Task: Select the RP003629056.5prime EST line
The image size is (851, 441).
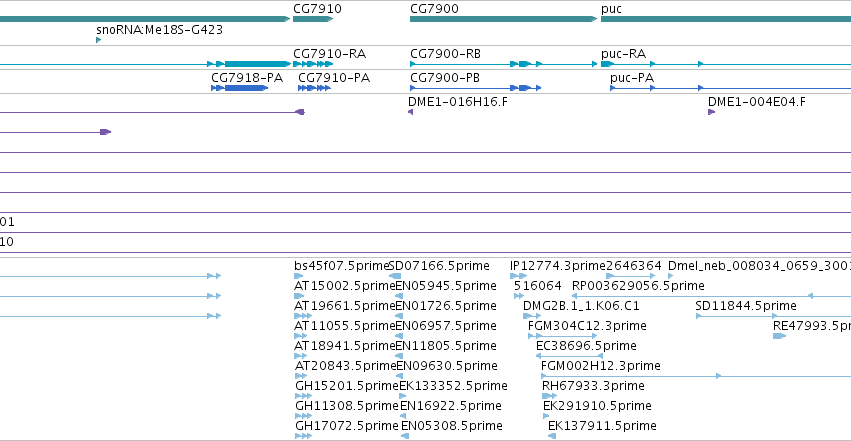Action: (x=712, y=296)
